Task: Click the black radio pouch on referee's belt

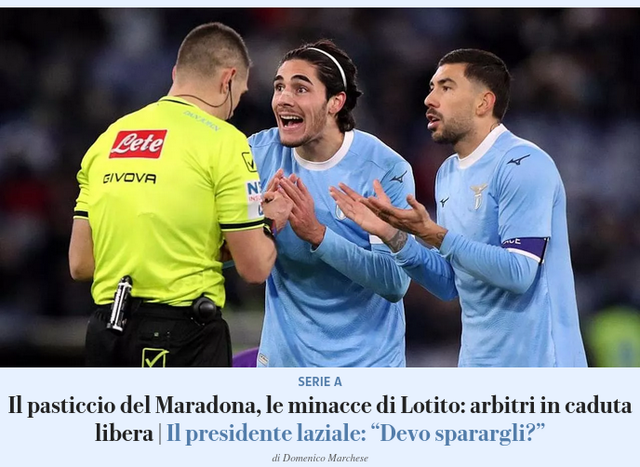Action: pos(204,309)
